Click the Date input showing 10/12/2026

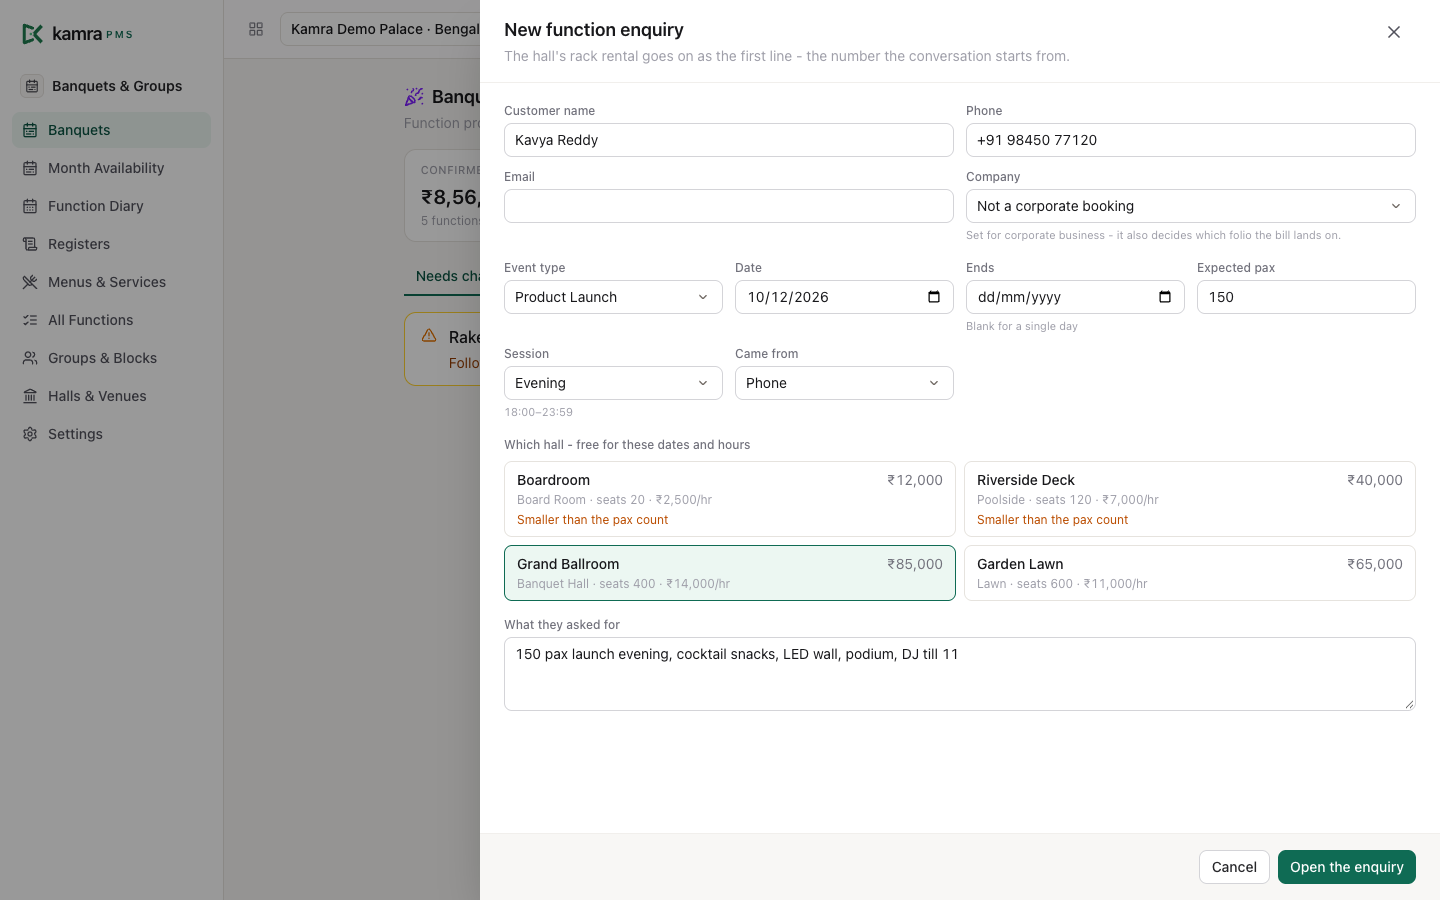point(844,297)
